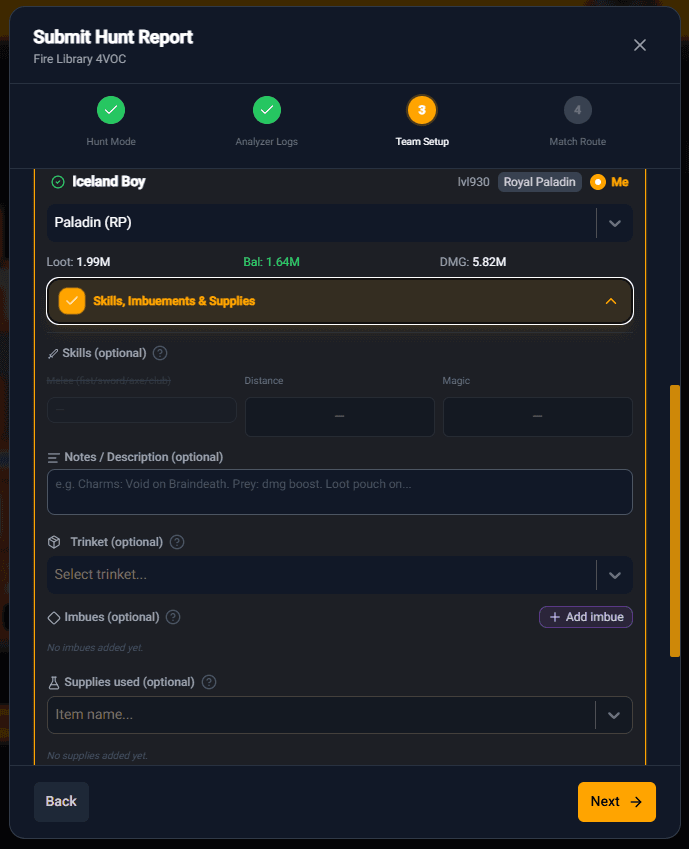The image size is (689, 849).
Task: Click the Notes / Description text field
Action: [x=339, y=492]
